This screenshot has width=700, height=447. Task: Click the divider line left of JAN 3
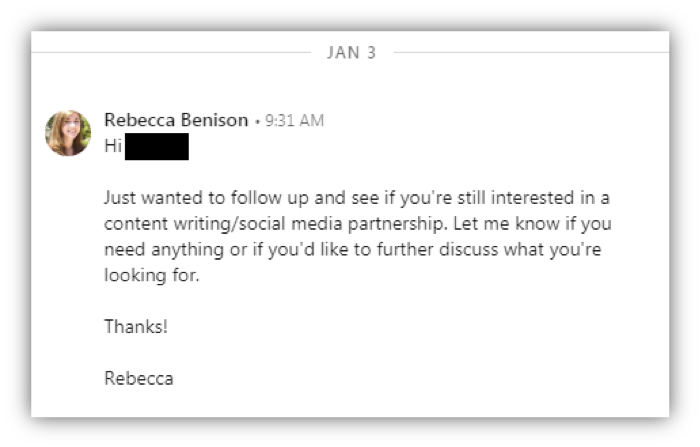(x=171, y=53)
